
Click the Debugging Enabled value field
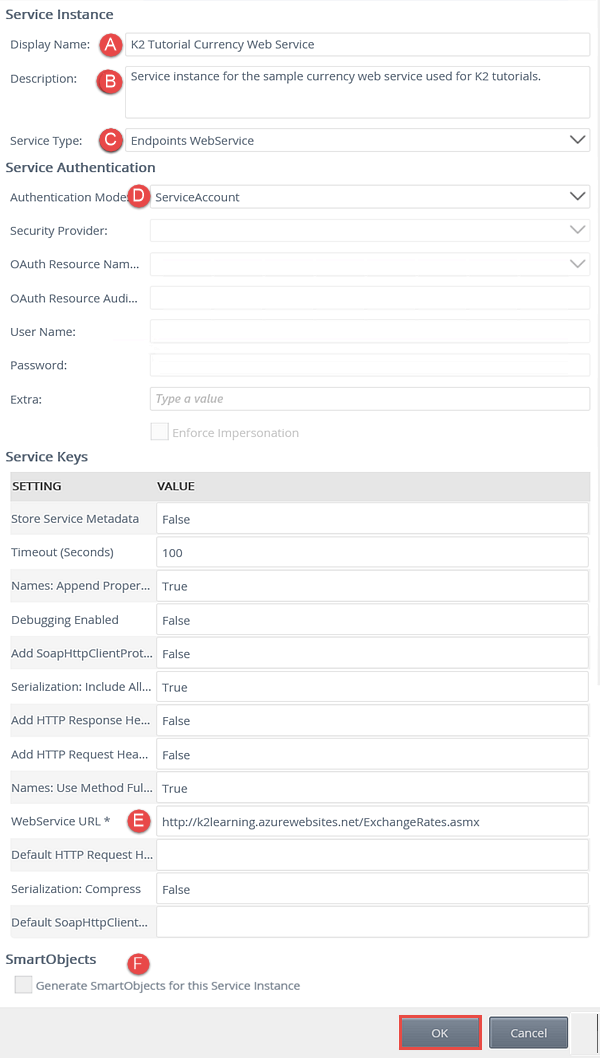(372, 620)
